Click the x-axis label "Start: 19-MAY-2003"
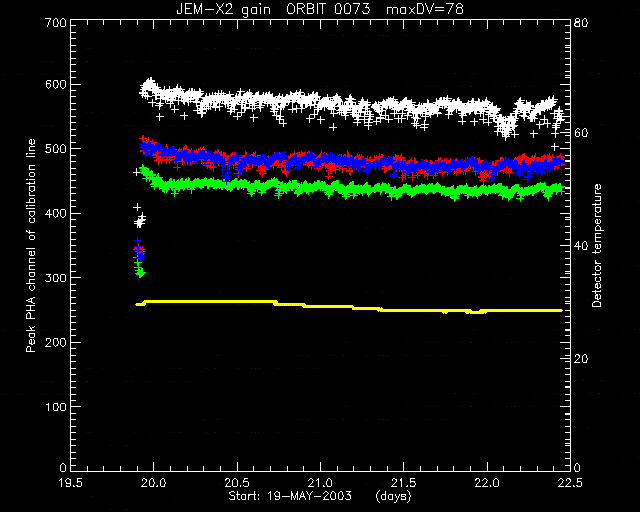 [290, 496]
